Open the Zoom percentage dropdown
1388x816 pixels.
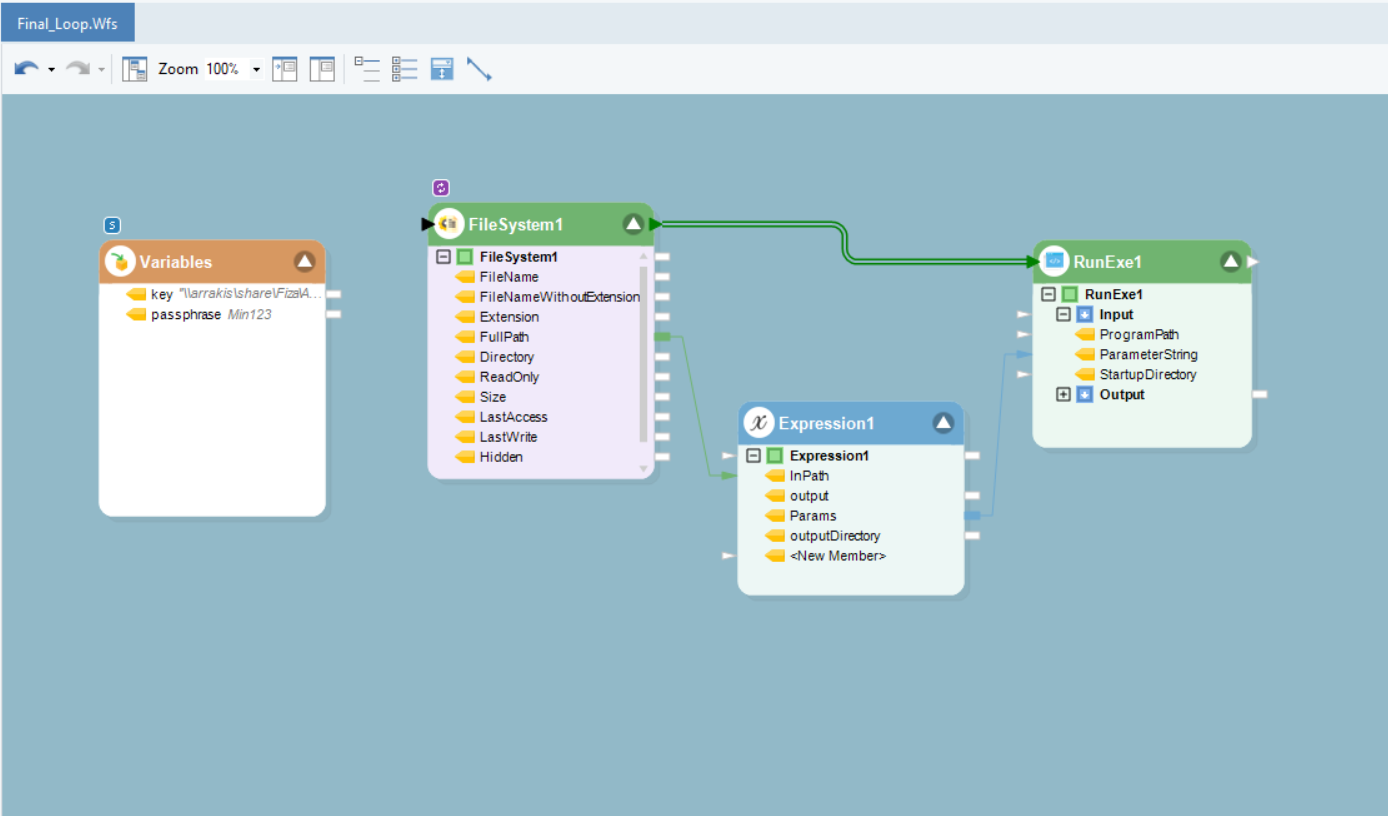tap(256, 69)
